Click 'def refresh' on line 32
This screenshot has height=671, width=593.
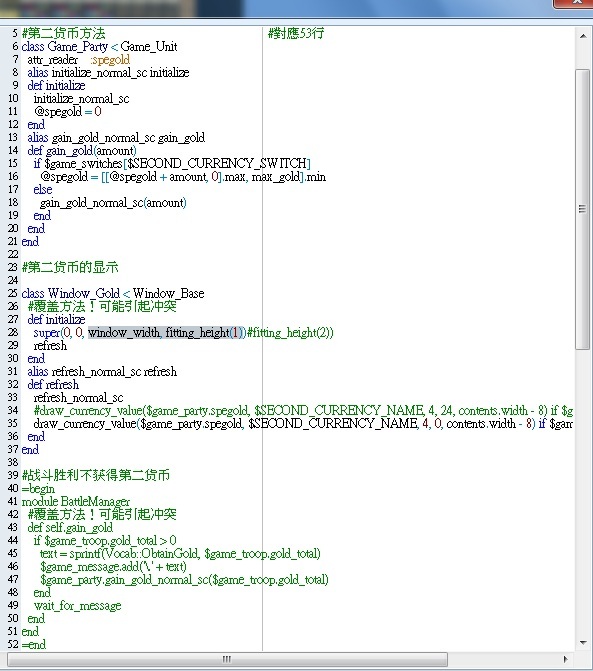(x=53, y=384)
